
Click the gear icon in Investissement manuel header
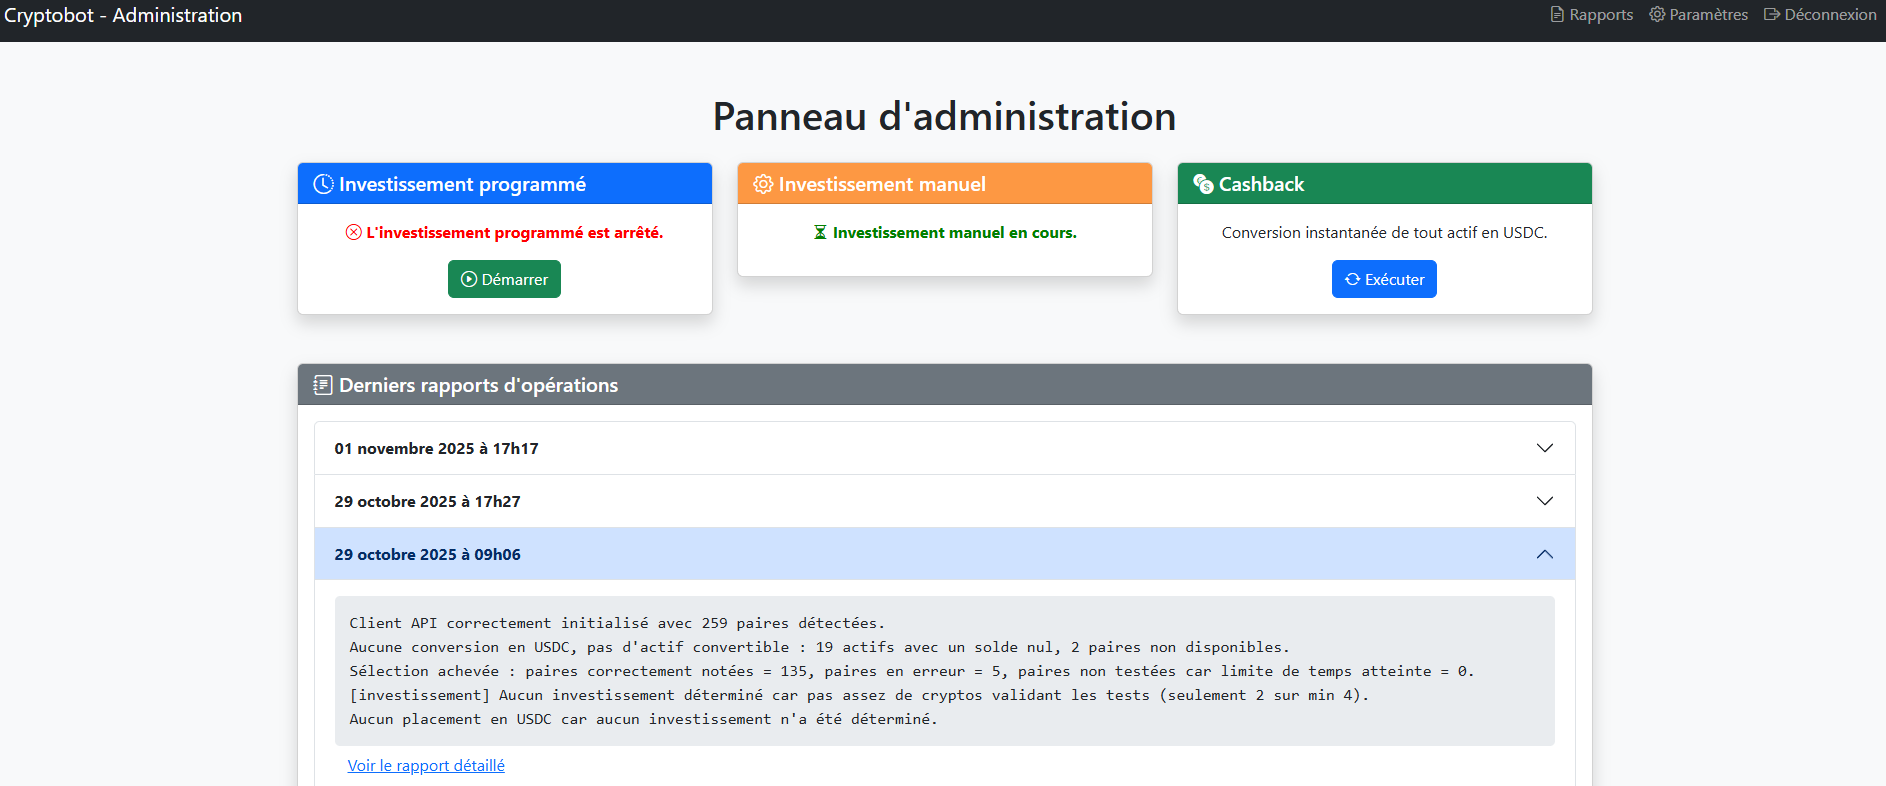coord(763,184)
